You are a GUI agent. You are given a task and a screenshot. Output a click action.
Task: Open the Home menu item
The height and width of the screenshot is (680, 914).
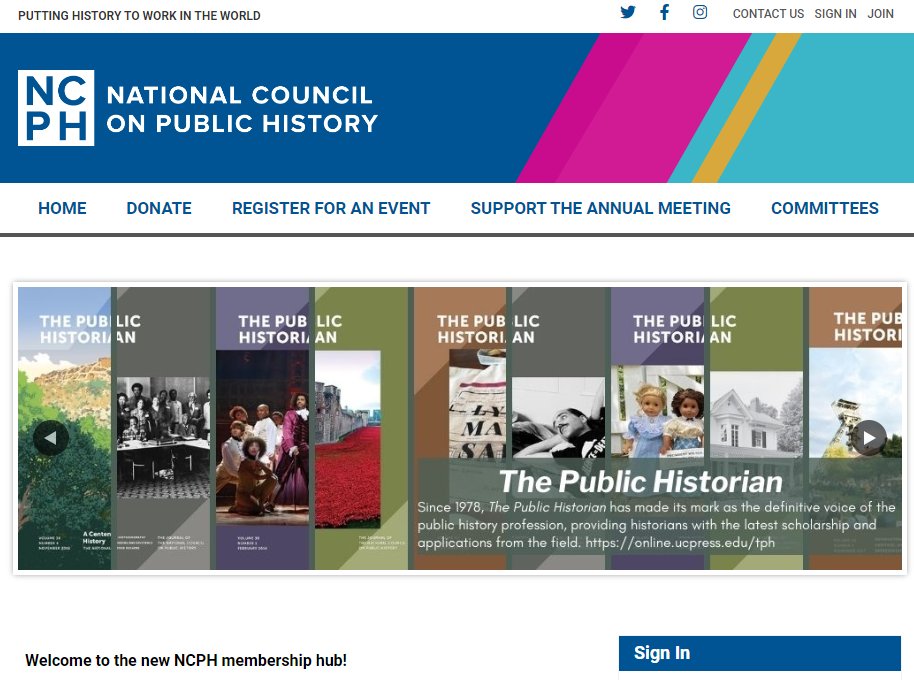point(62,208)
